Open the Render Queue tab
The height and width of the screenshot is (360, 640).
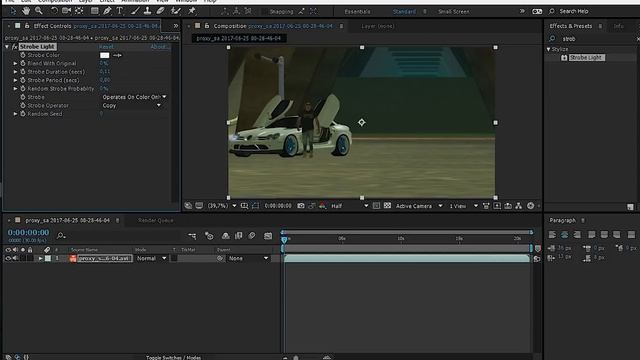[x=156, y=220]
